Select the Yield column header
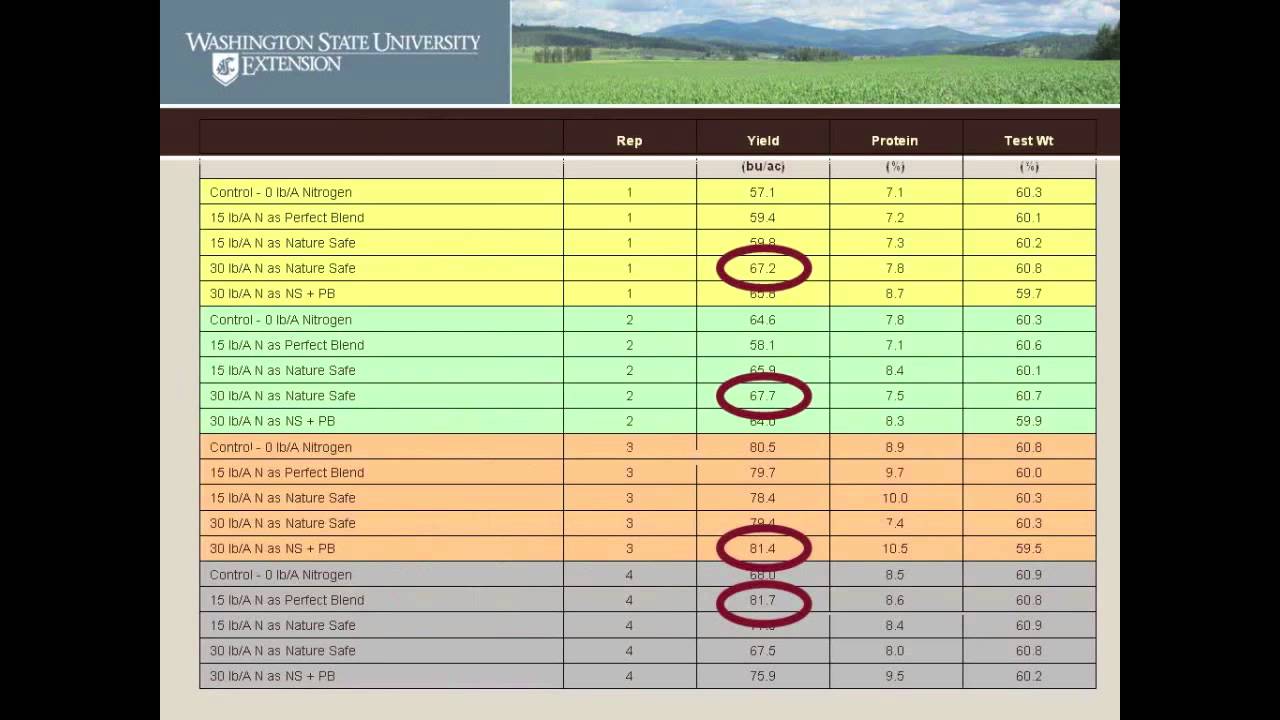Screen dimensions: 1280x720 tap(763, 141)
